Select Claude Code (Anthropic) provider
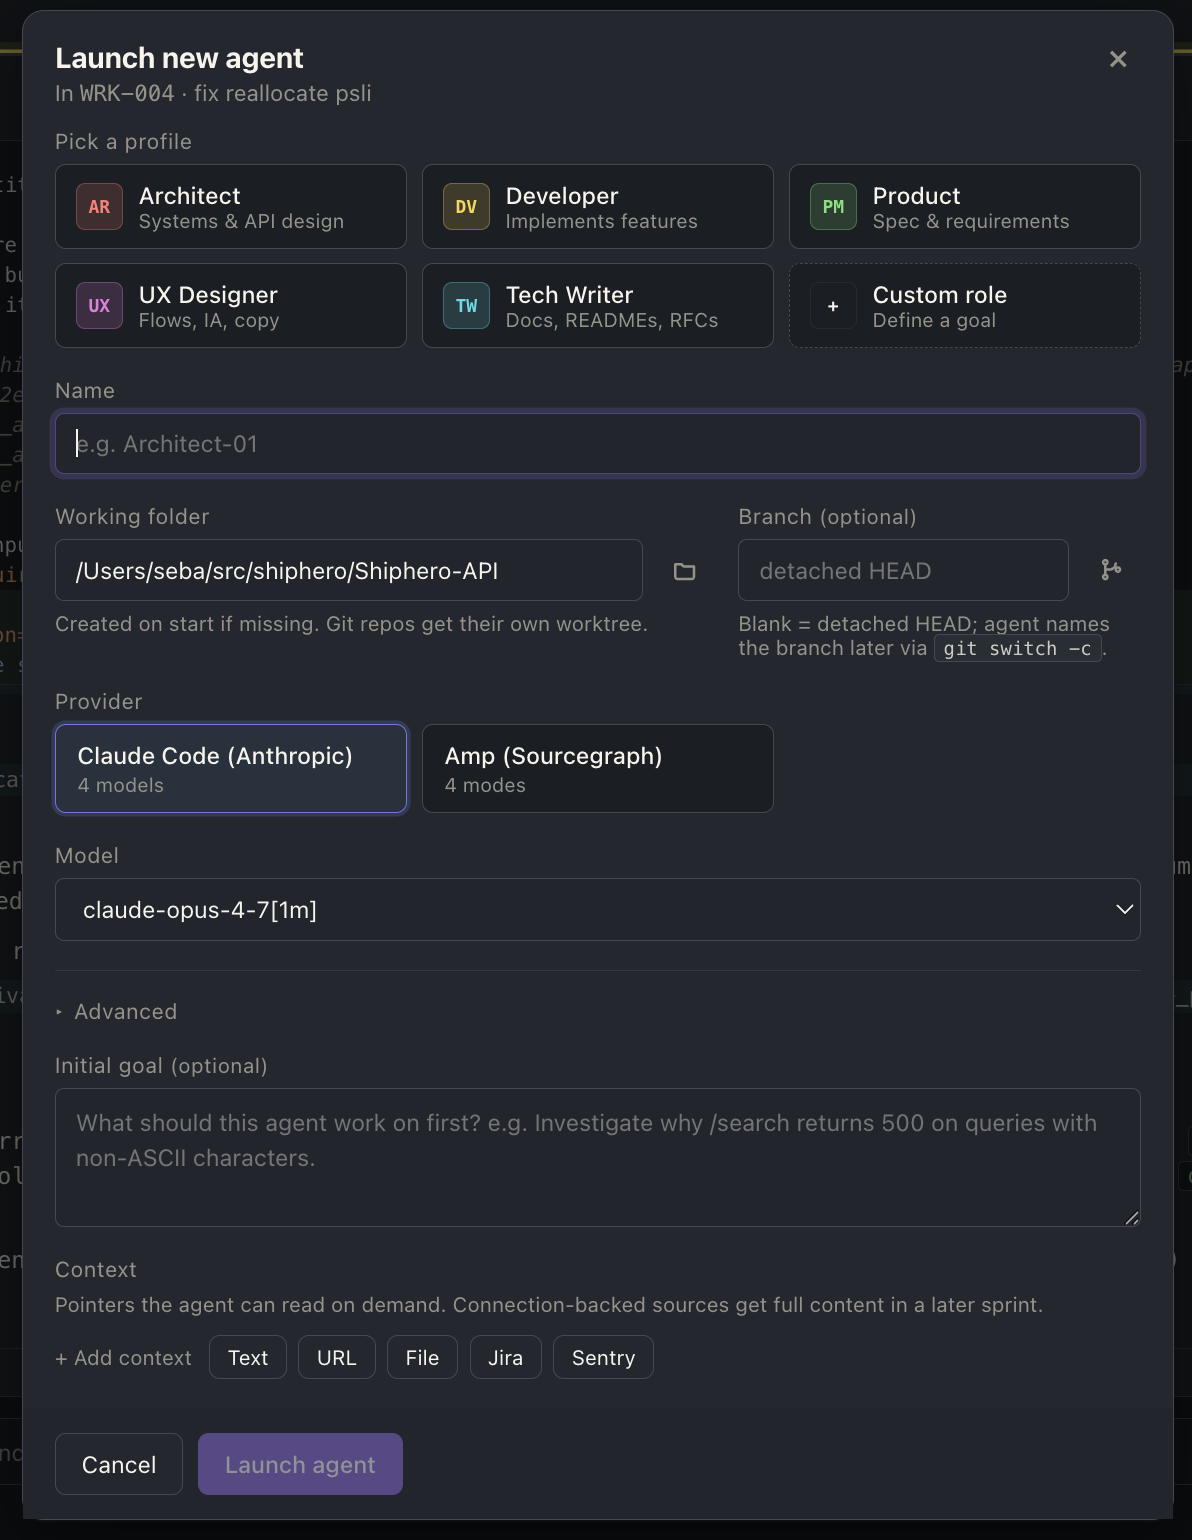 click(x=231, y=769)
